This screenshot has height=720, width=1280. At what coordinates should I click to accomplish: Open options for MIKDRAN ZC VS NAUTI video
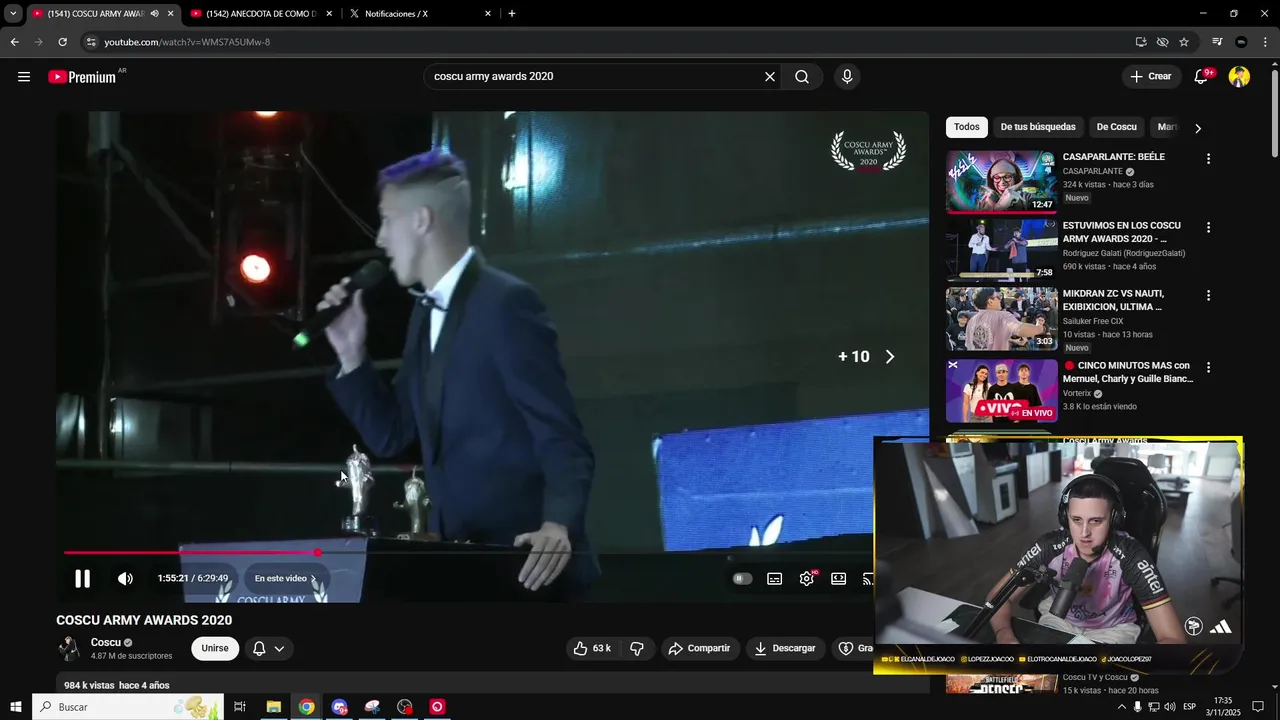click(x=1208, y=296)
